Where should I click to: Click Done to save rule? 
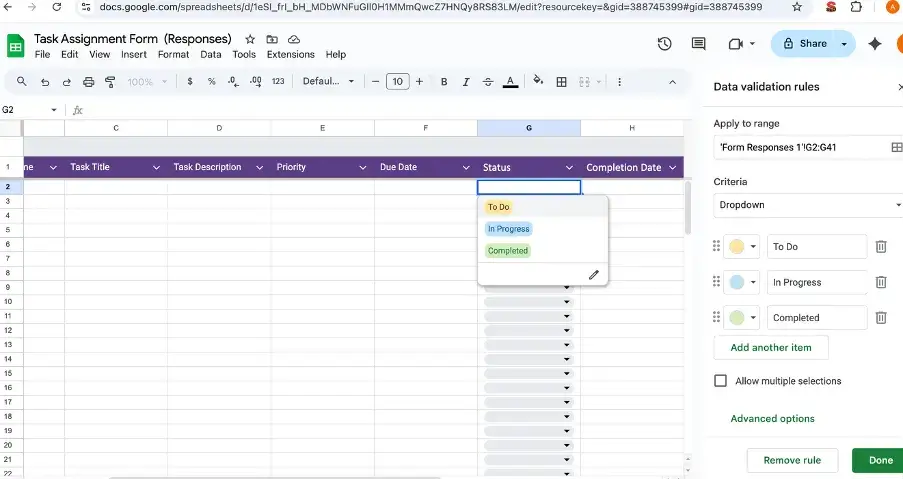coord(880,460)
